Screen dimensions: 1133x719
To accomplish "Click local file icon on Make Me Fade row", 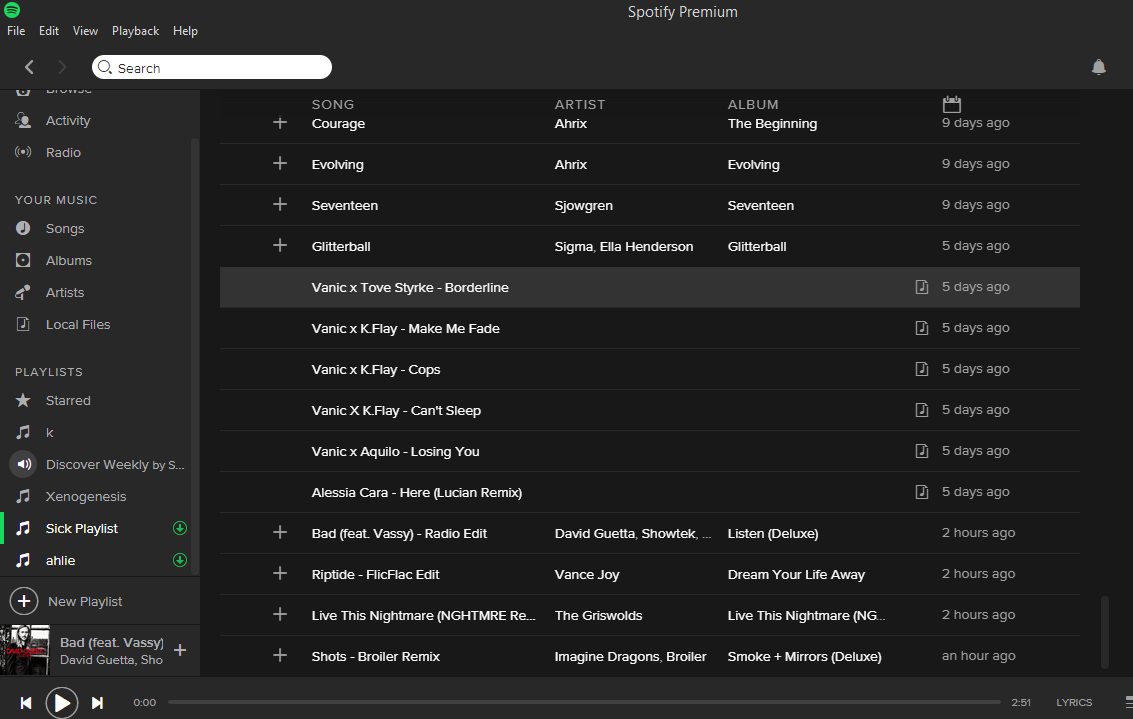I will coord(921,328).
